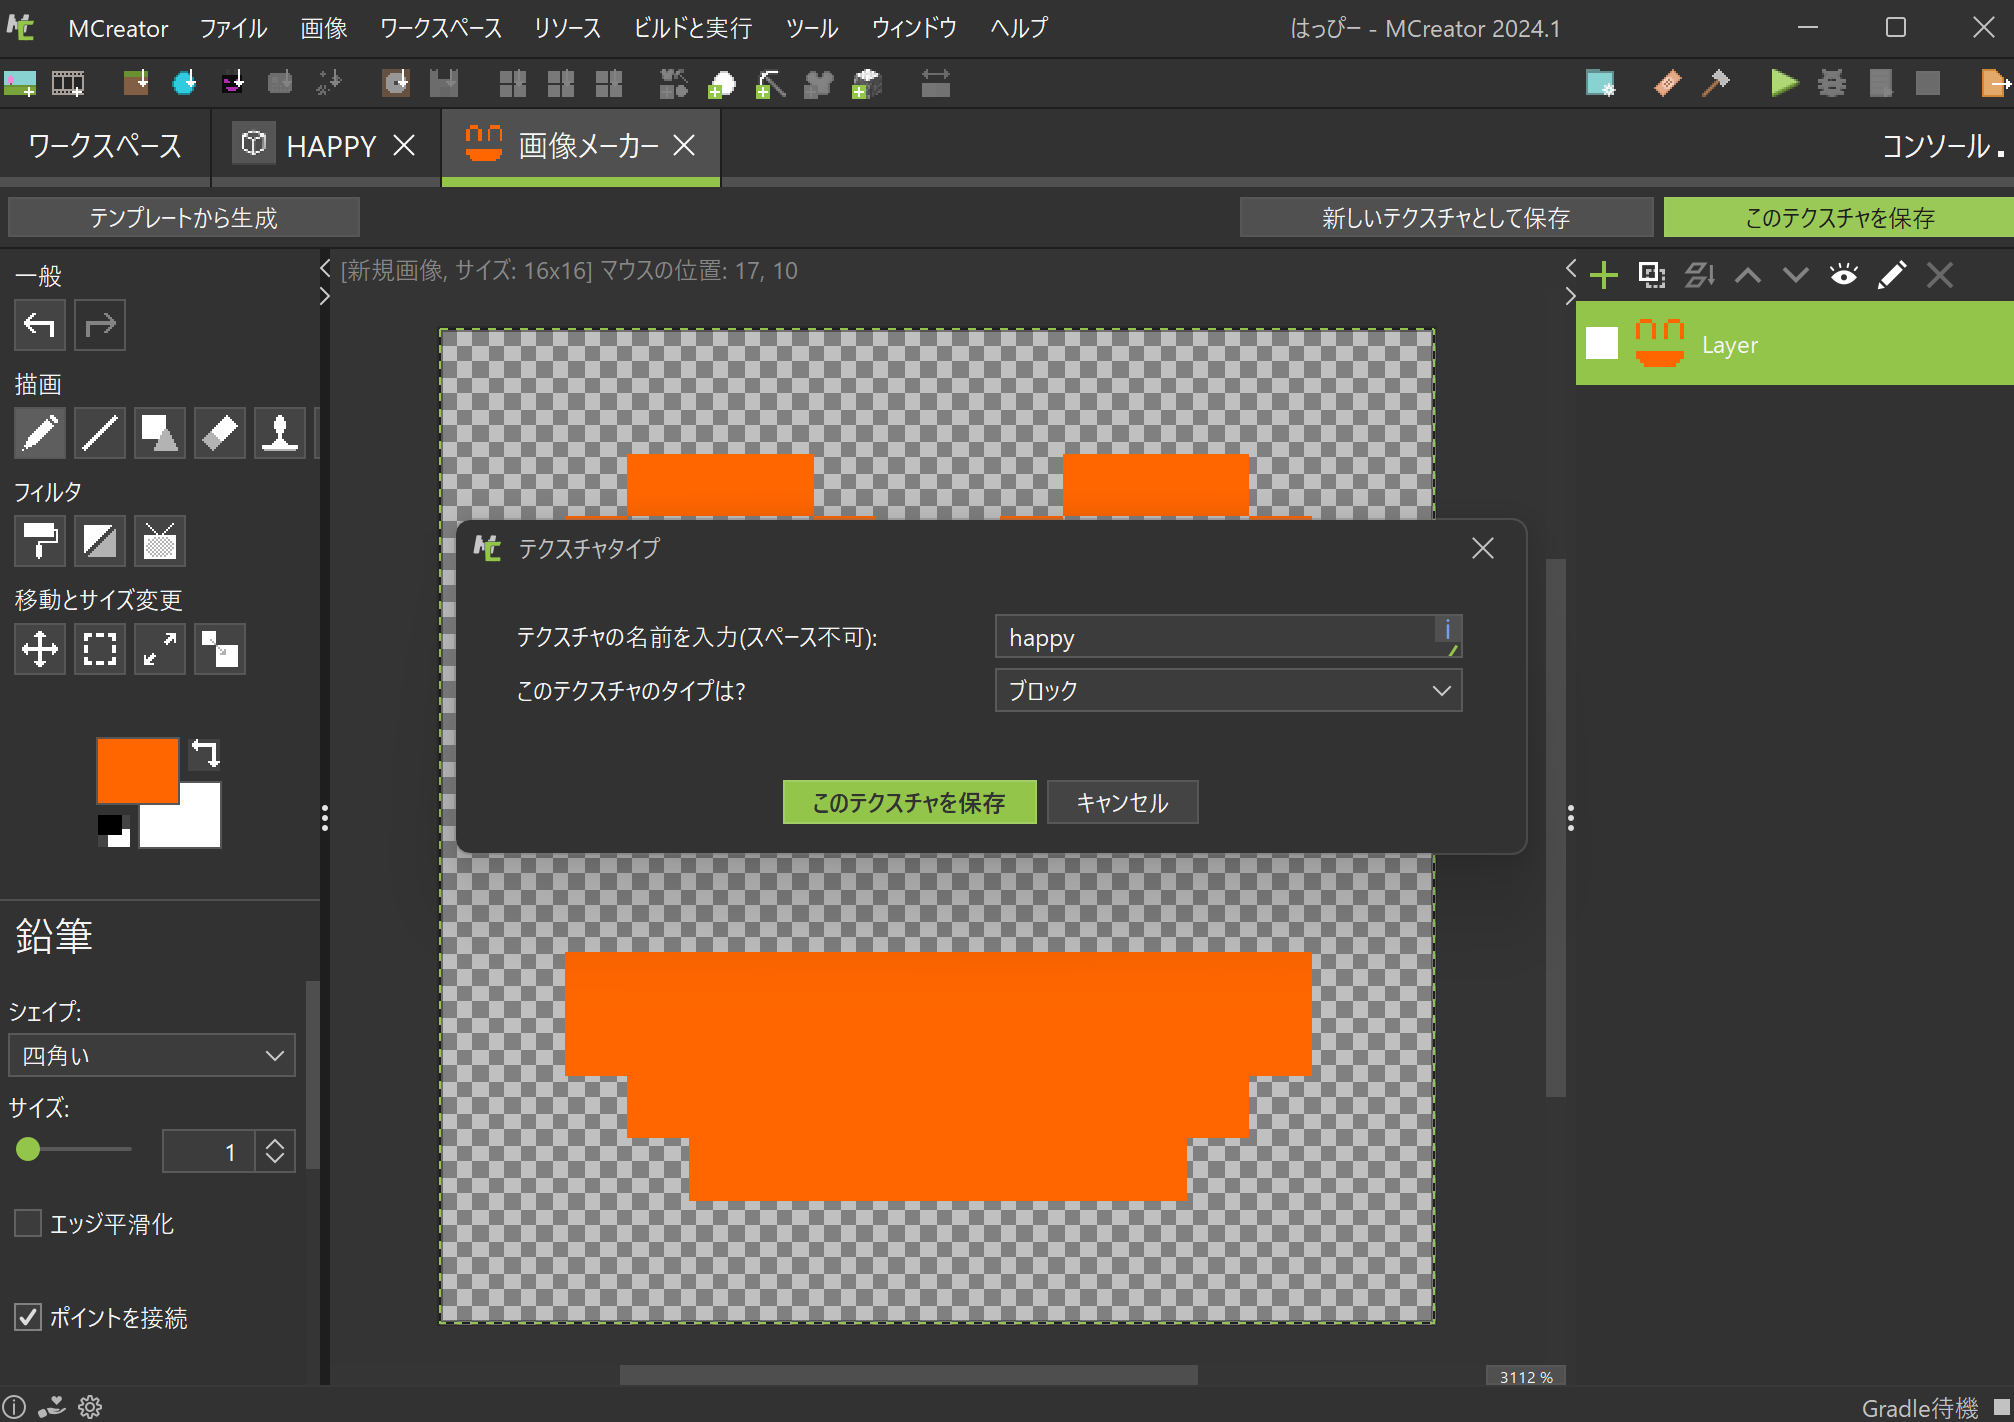Switch to the ワークスペース tab

[x=105, y=146]
